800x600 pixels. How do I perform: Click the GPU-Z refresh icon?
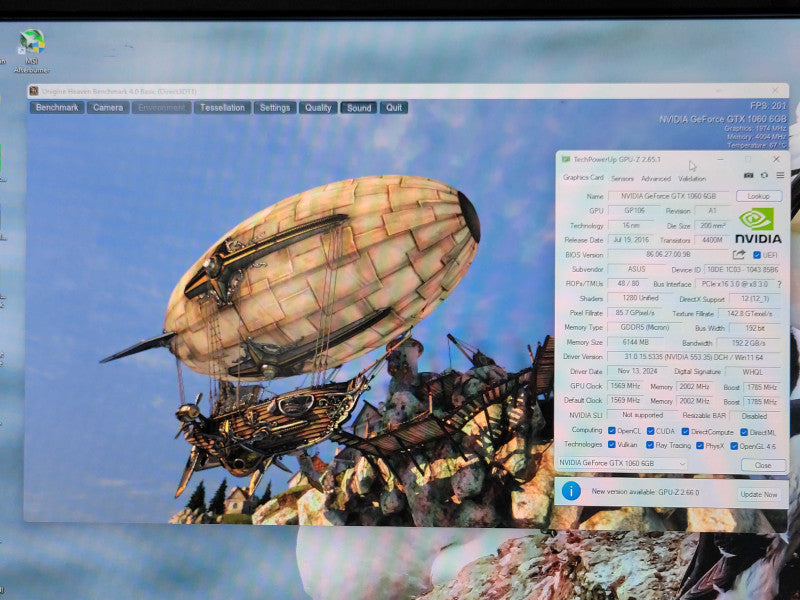click(764, 175)
